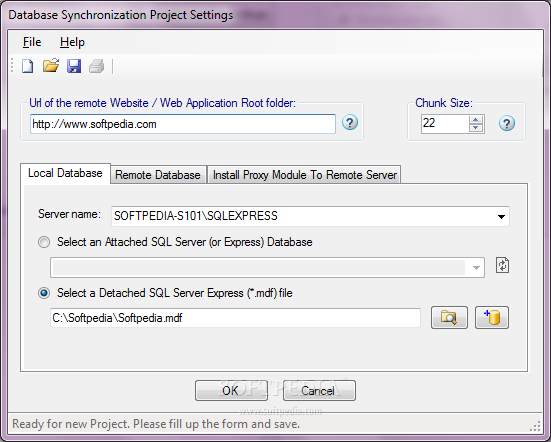
Task: Click the New project toolbar icon
Action: (28, 66)
